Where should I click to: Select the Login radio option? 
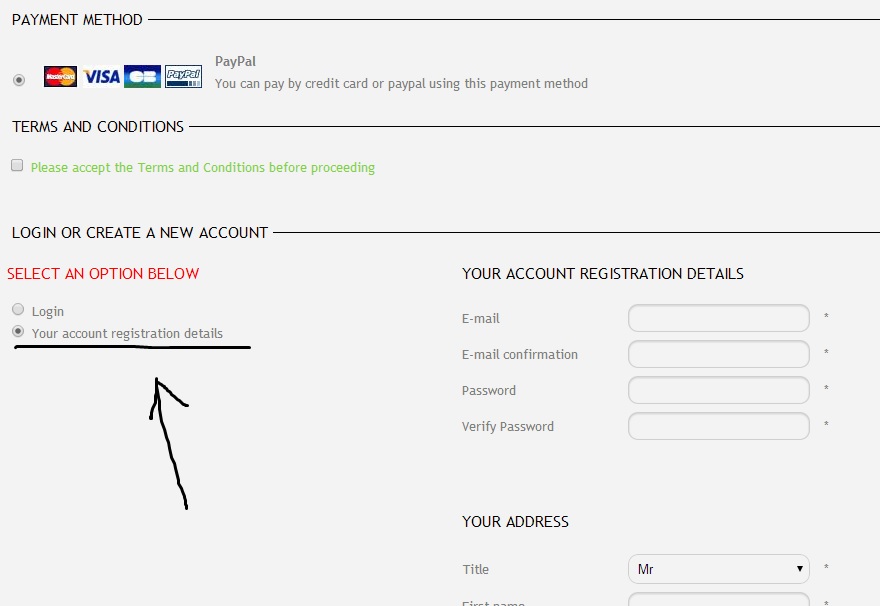click(18, 310)
